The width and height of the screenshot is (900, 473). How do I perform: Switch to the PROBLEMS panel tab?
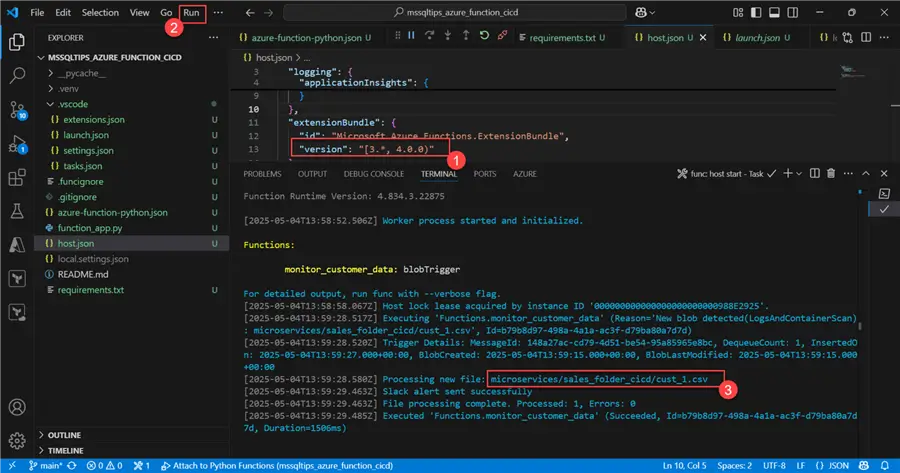coord(262,174)
